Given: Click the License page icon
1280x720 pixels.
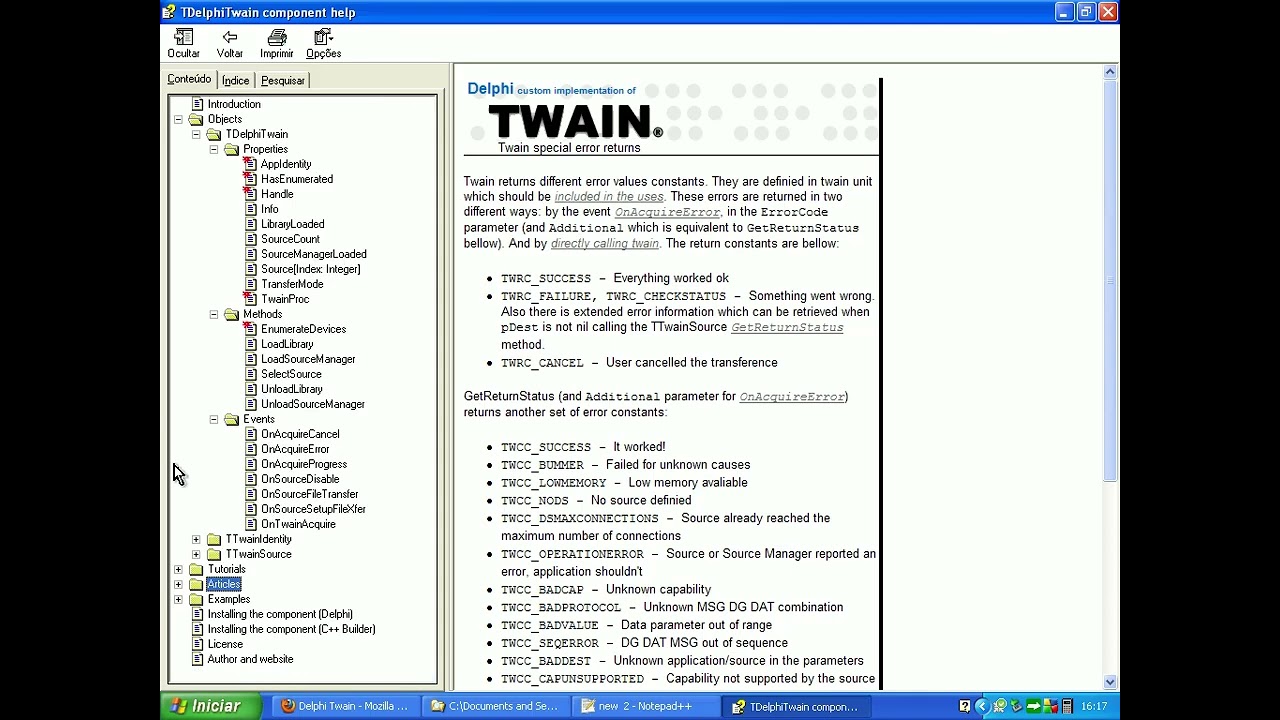Looking at the screenshot, I should [x=197, y=644].
